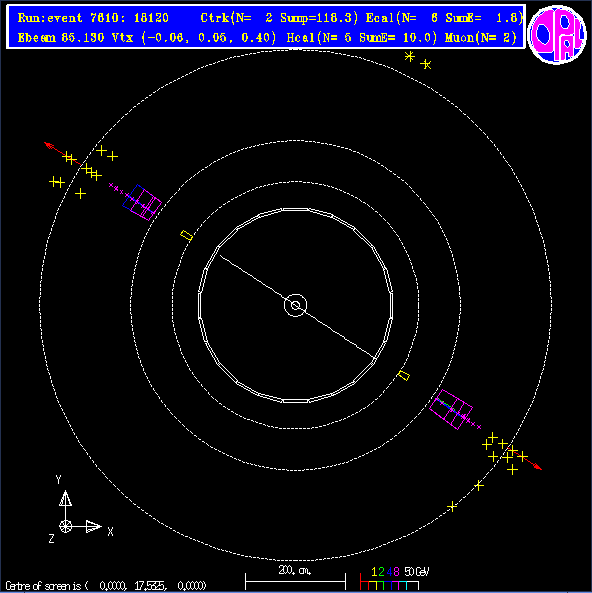Viewport: 592px width, 593px height.
Task: Click the Centre of screen coordinates text
Action: coord(106,586)
